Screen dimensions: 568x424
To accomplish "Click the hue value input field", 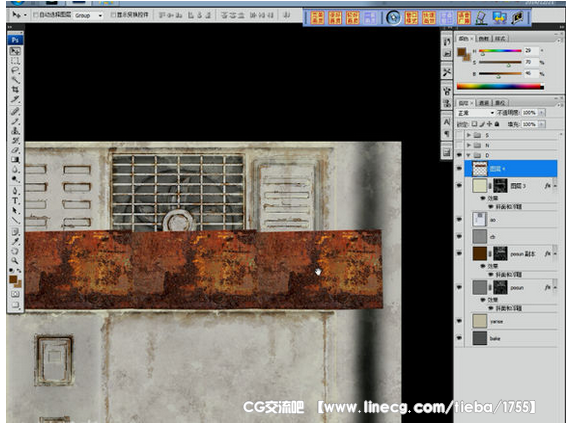I will (531, 51).
